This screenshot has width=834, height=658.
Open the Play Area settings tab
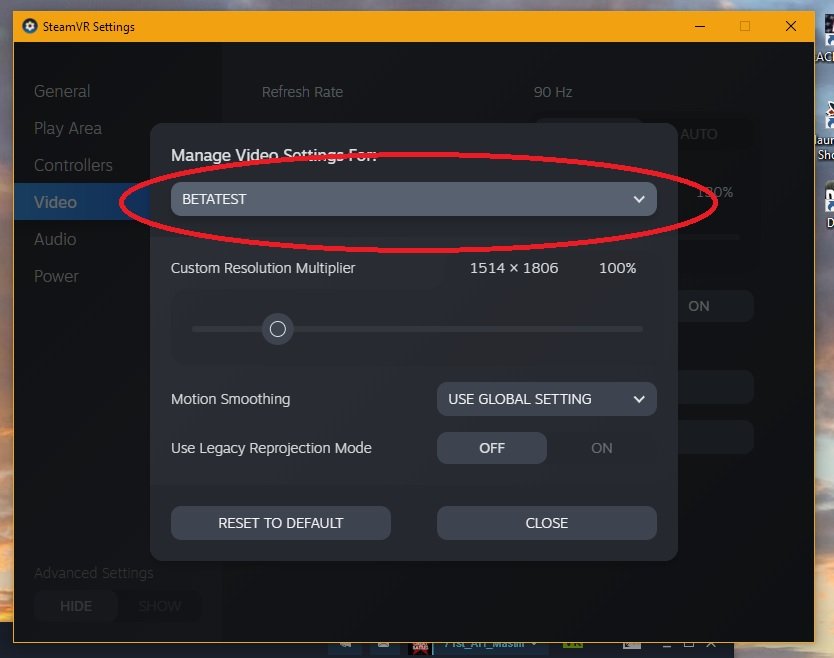tap(68, 128)
